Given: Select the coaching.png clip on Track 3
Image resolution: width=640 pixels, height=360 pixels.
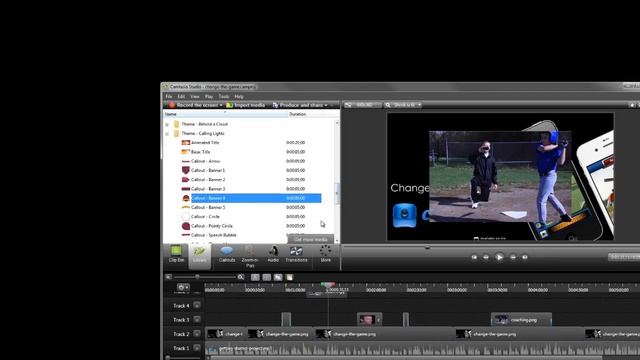Looking at the screenshot, I should pyautogui.click(x=521, y=320).
